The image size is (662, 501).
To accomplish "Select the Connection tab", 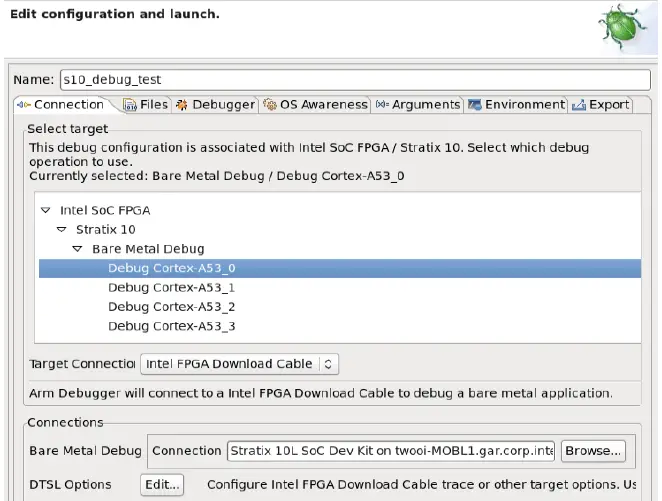I will (x=61, y=104).
